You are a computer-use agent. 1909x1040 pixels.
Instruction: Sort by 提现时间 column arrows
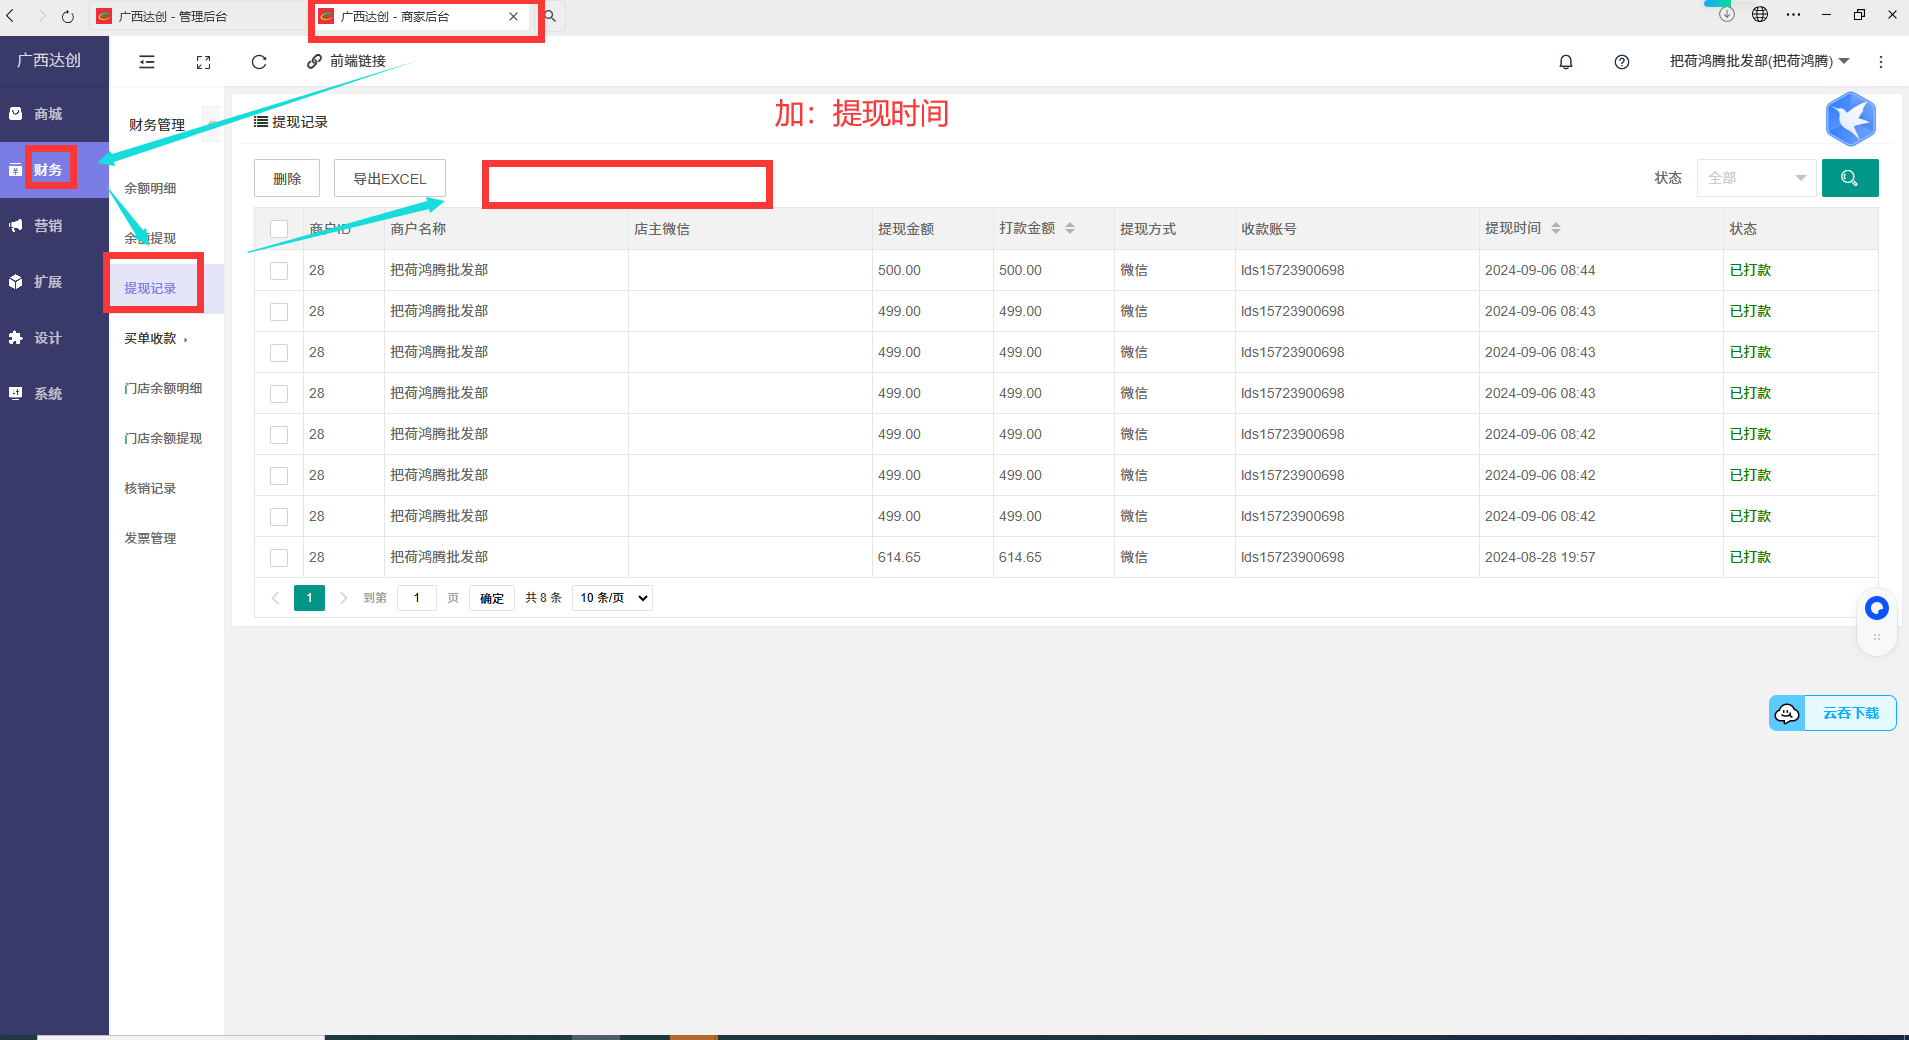coord(1555,229)
